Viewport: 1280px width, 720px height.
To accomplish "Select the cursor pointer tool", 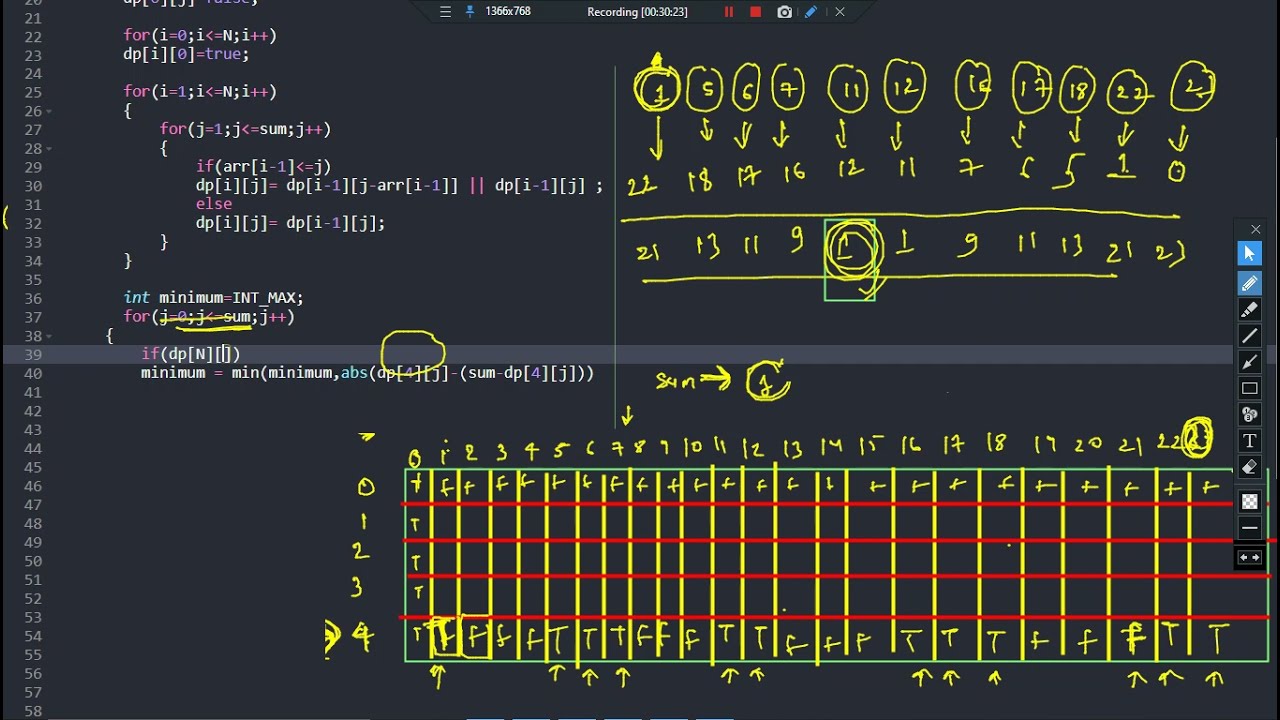I will coord(1250,254).
